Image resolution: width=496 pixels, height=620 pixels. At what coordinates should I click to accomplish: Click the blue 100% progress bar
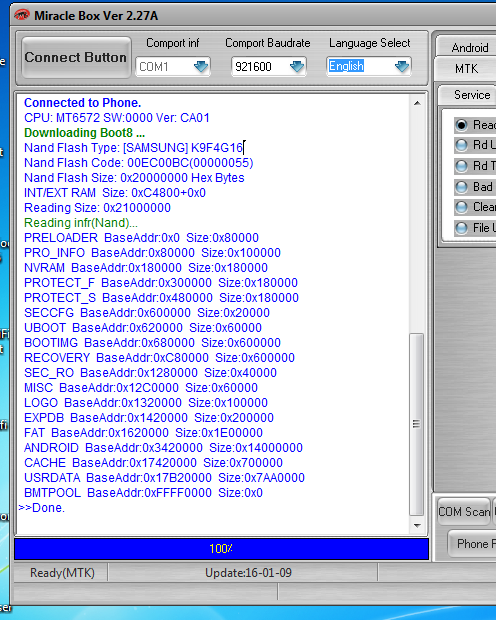tap(221, 548)
